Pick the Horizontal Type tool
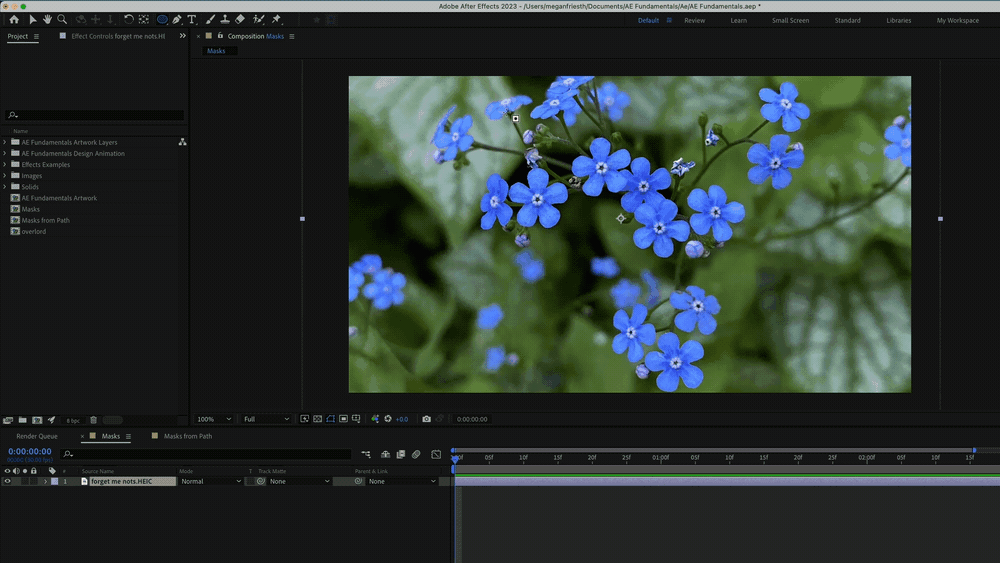The height and width of the screenshot is (563, 1000). tap(192, 19)
